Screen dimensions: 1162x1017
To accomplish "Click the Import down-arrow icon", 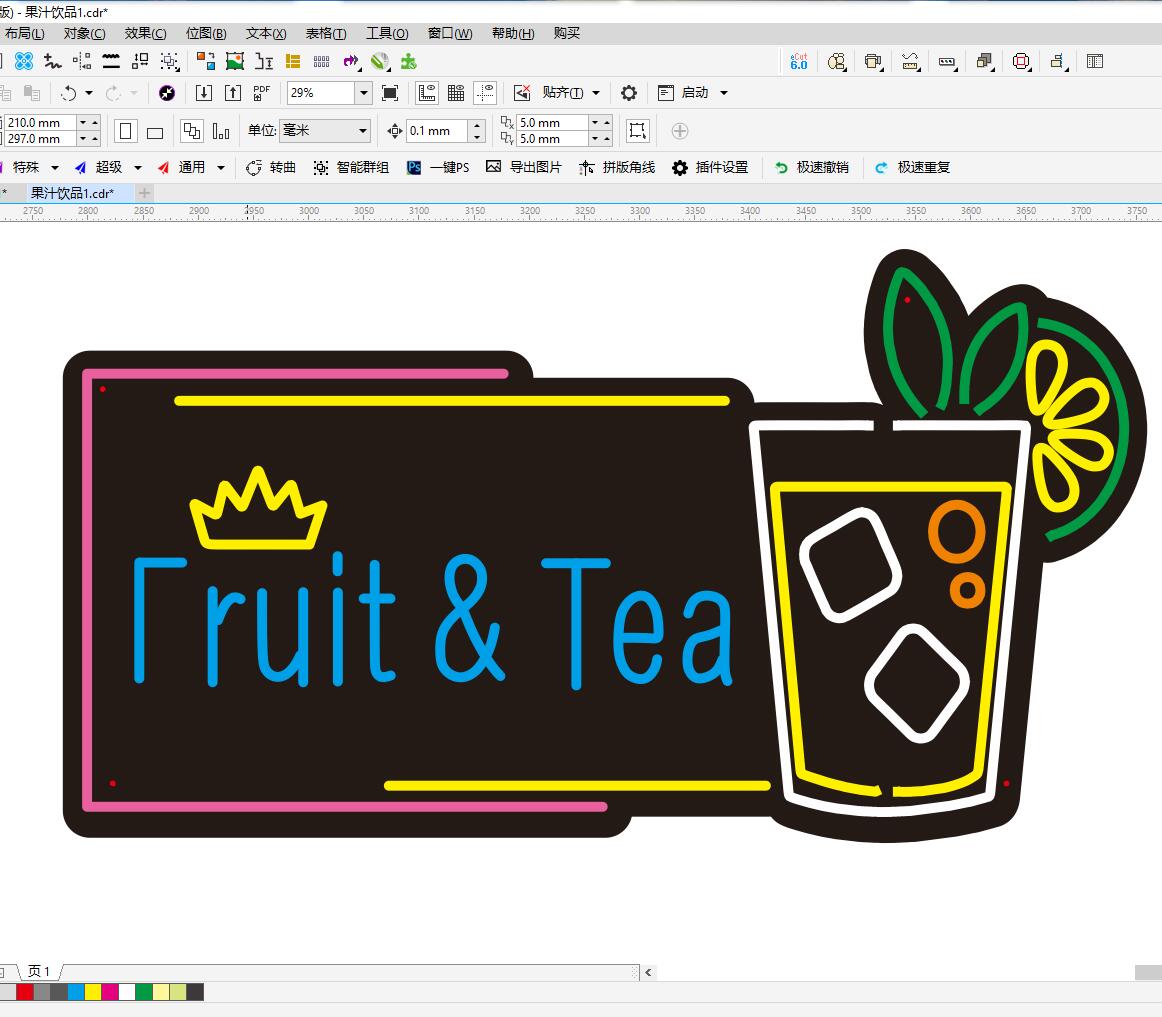I will point(204,93).
